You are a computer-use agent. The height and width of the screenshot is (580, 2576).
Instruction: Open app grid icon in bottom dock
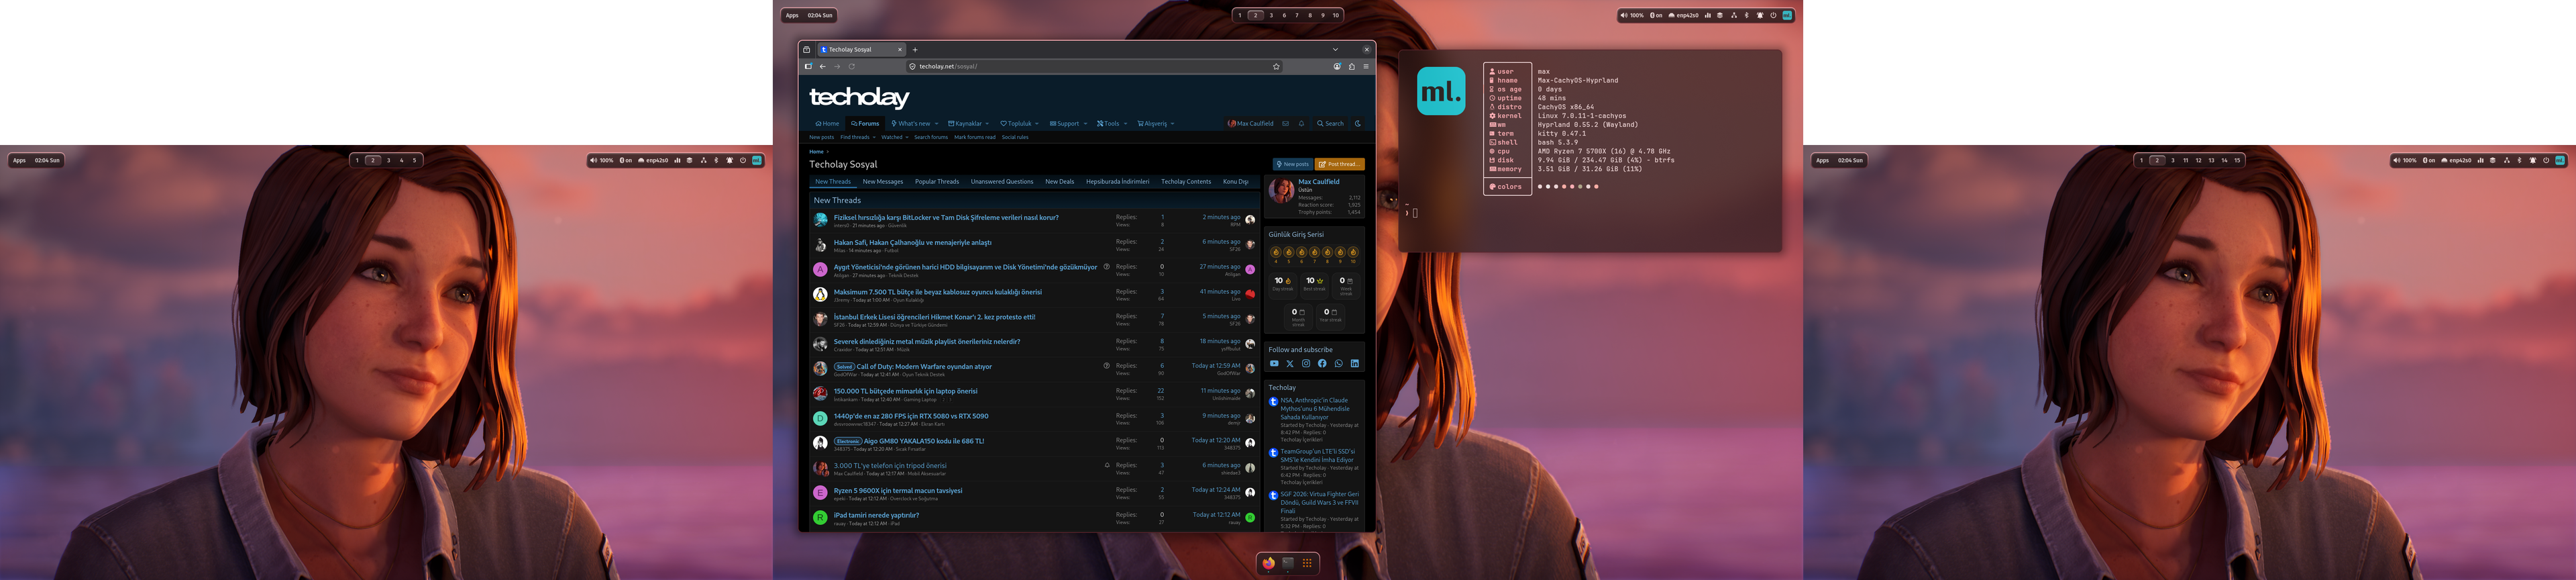click(x=1307, y=563)
